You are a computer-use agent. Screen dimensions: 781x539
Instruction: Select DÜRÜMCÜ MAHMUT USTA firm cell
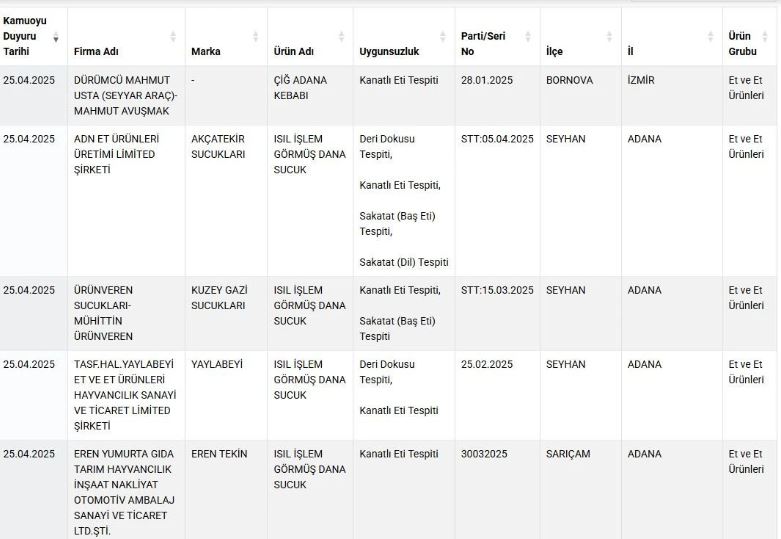pyautogui.click(x=126, y=95)
